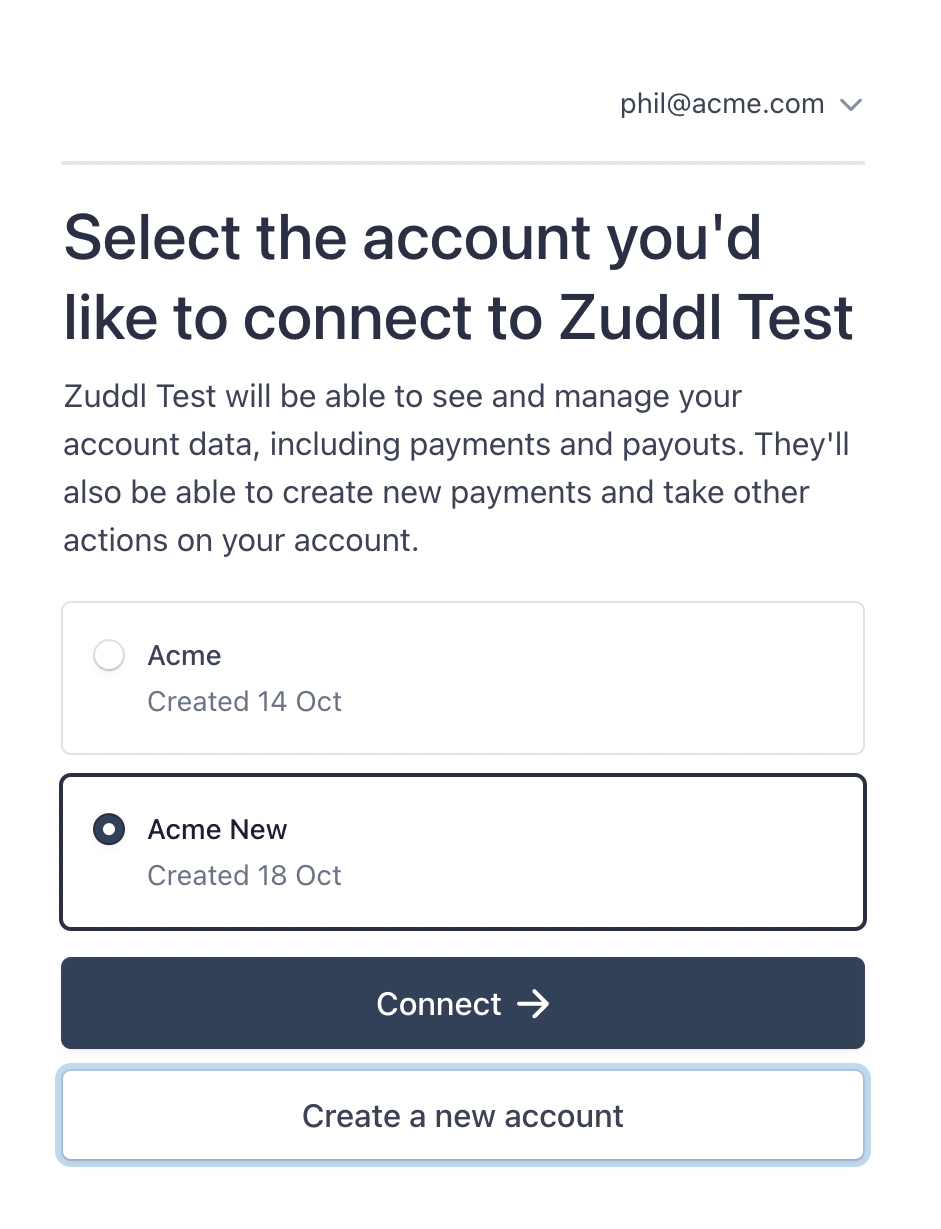Viewport: 941px width, 1229px height.
Task: Select the Acme radio button
Action: 108,656
